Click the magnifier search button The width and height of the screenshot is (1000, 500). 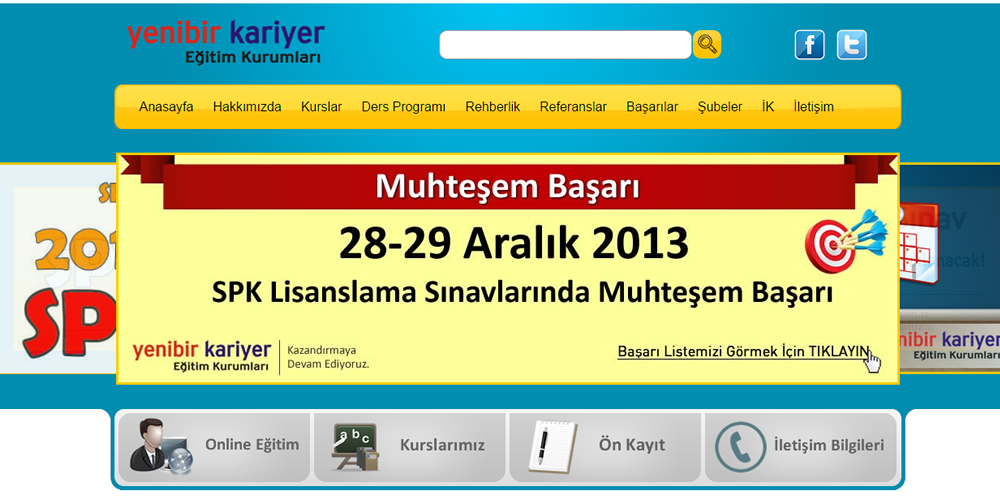[707, 44]
